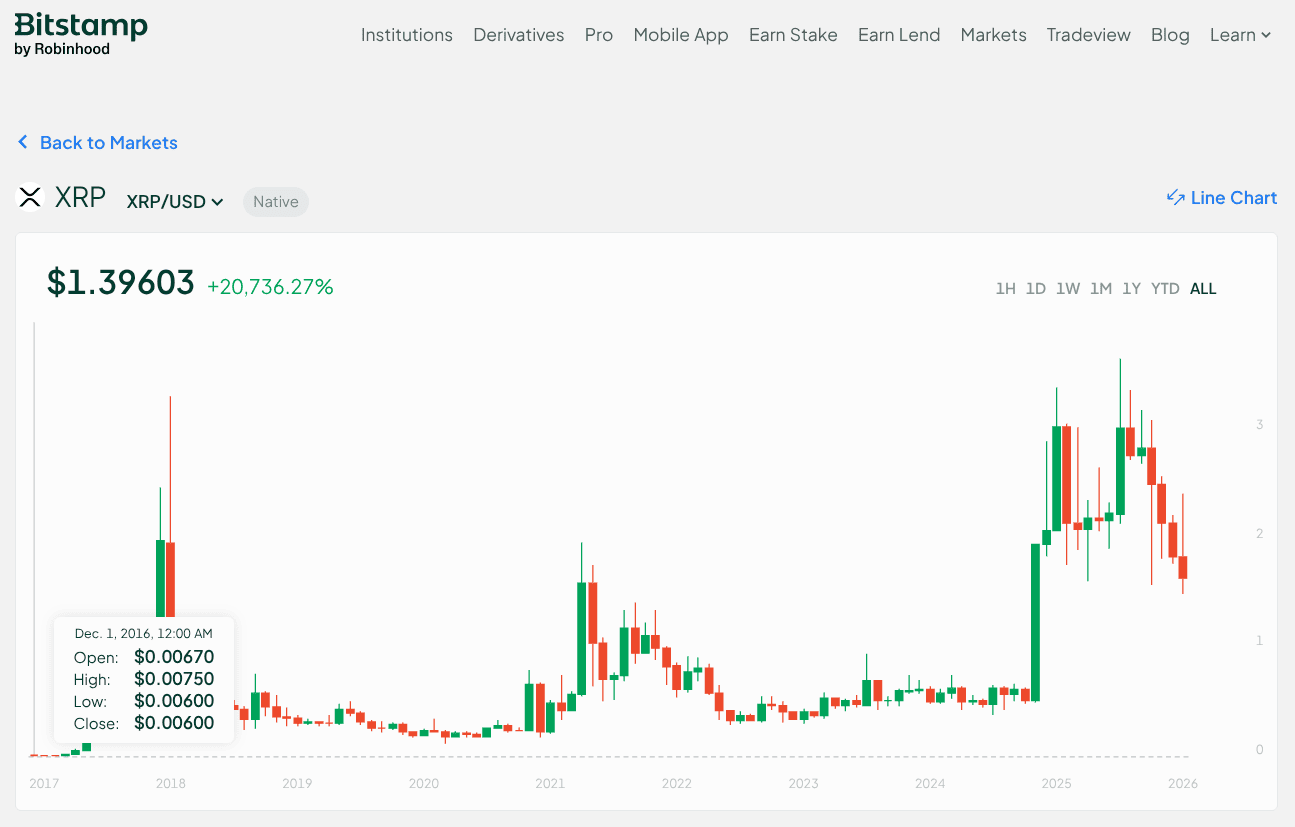Click the XRP coin logo icon

click(x=31, y=197)
